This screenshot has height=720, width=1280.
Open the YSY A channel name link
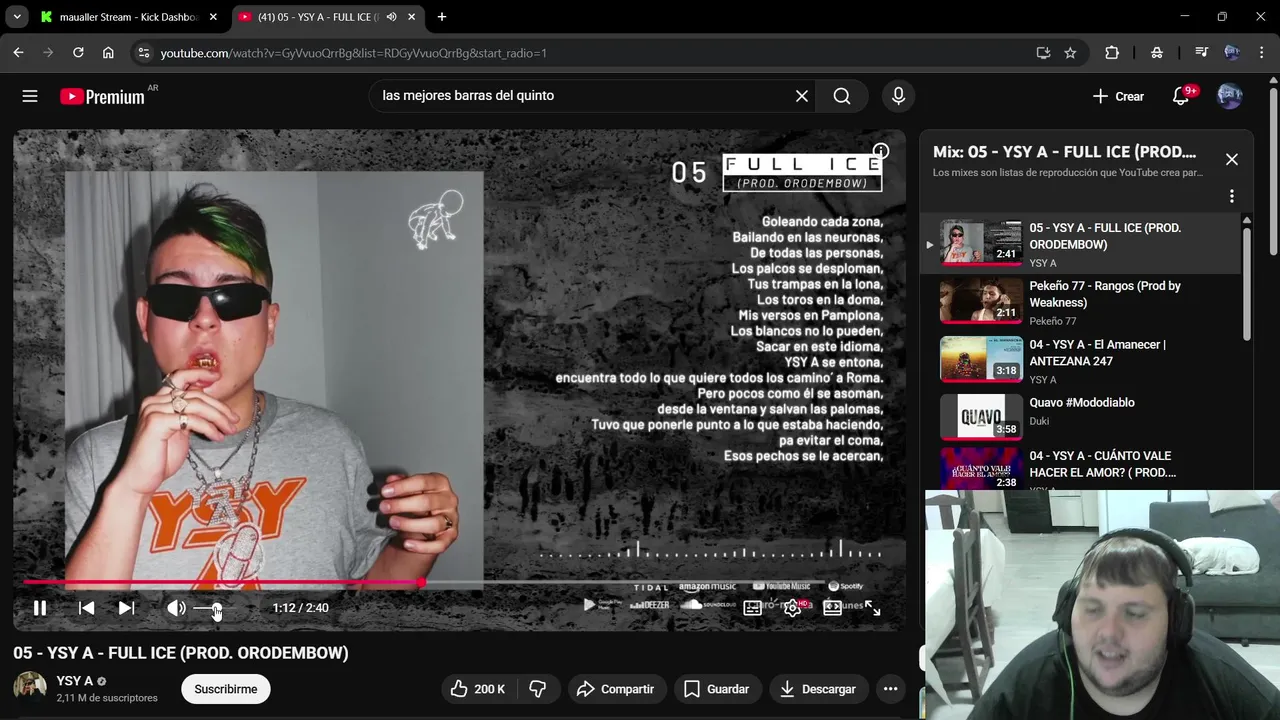click(75, 681)
